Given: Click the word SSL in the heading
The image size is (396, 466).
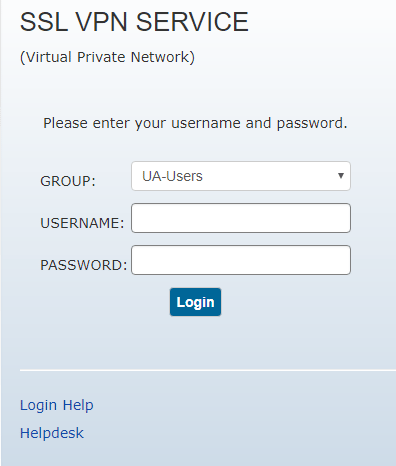Looking at the screenshot, I should (x=44, y=22).
